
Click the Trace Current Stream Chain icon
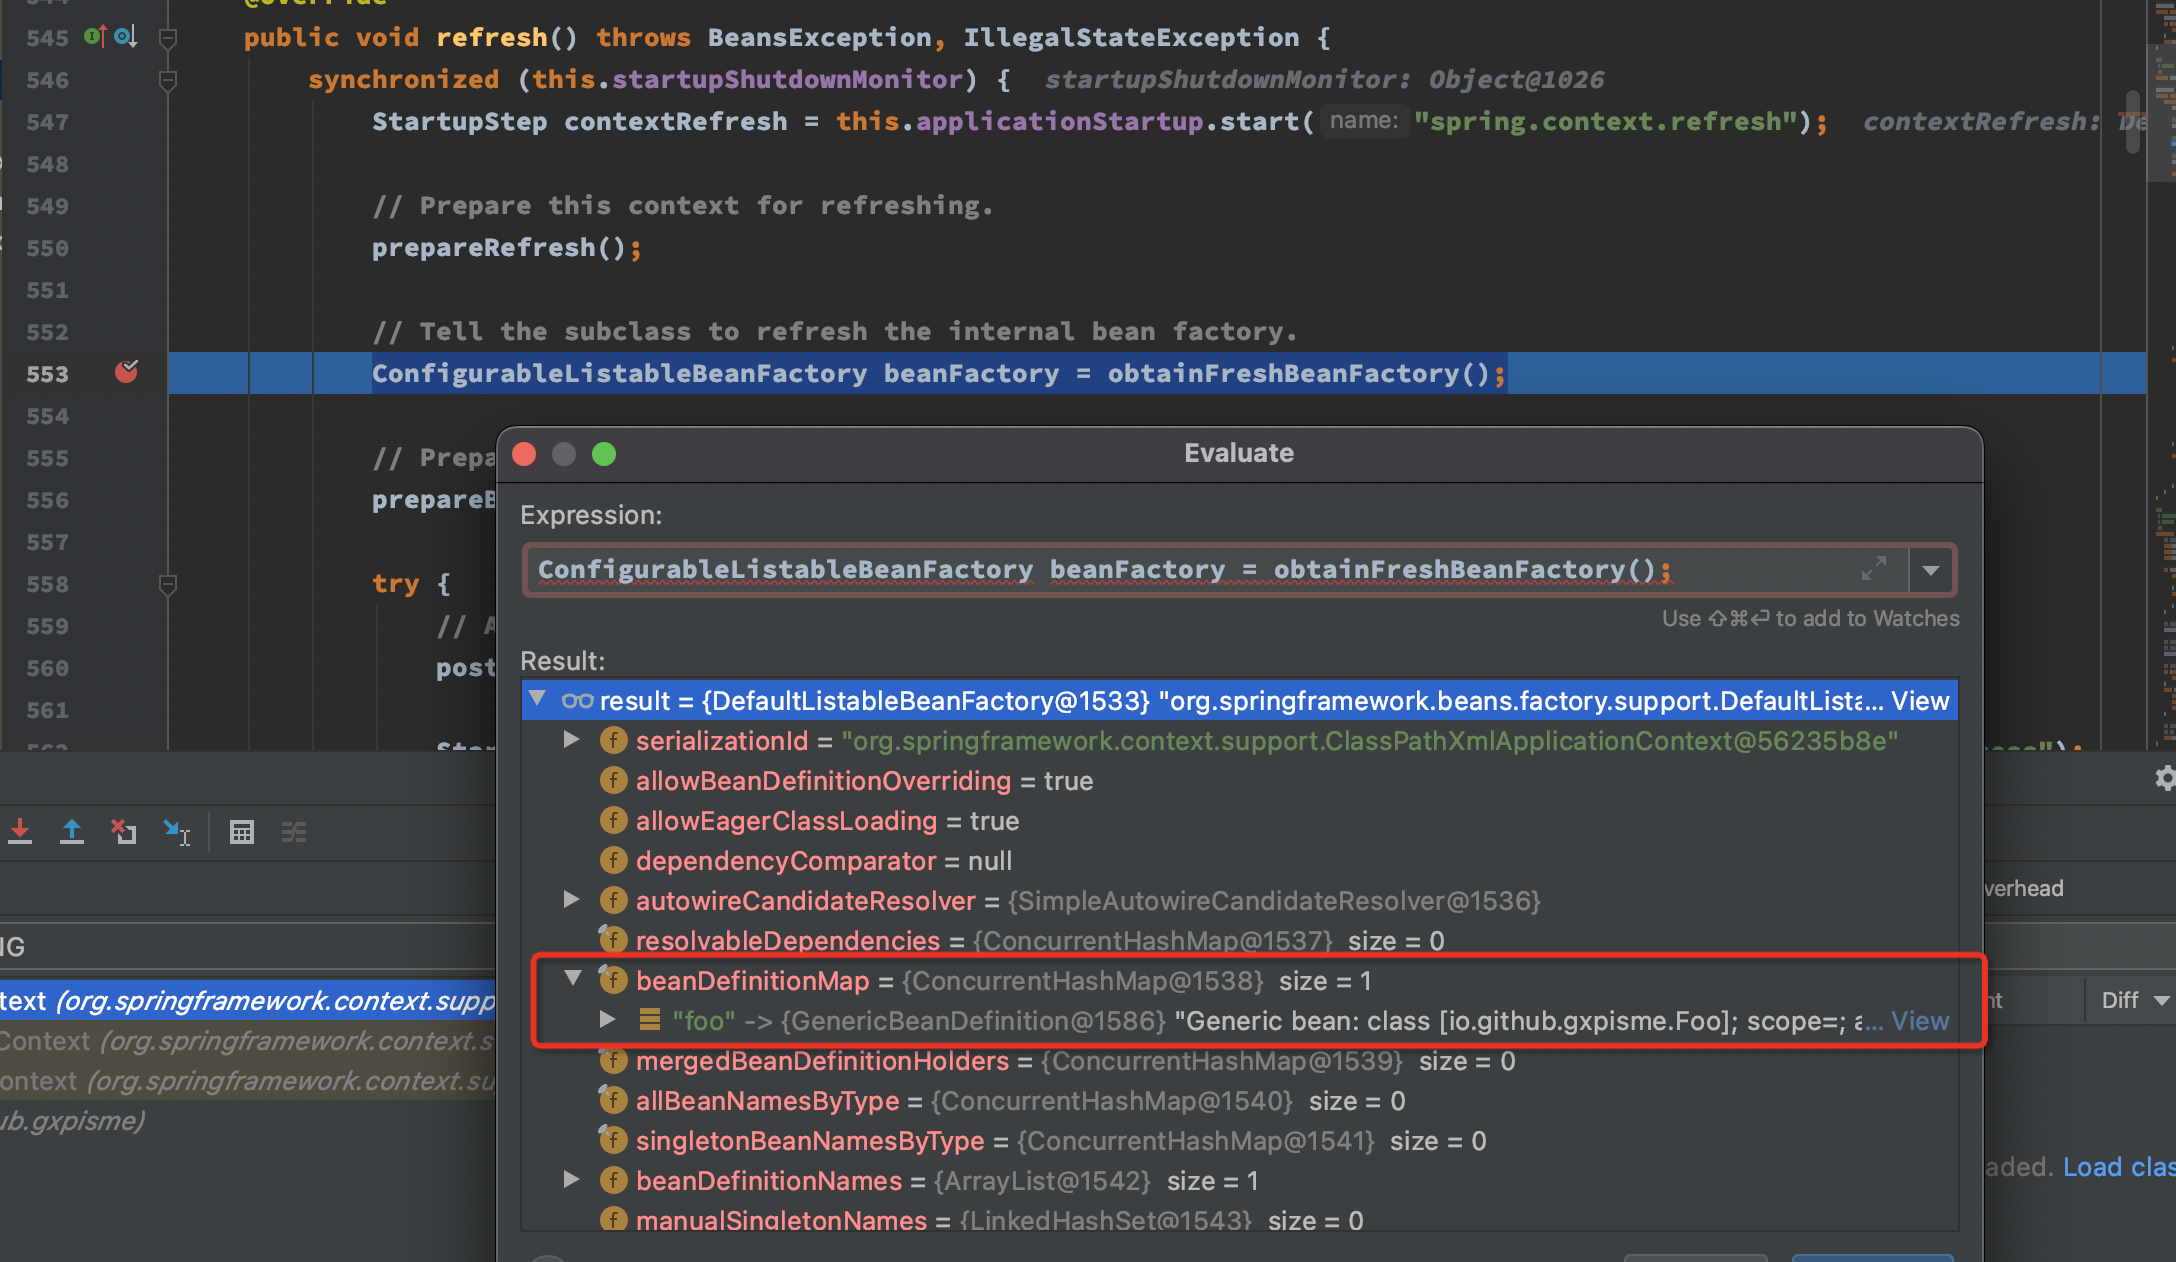tap(294, 832)
